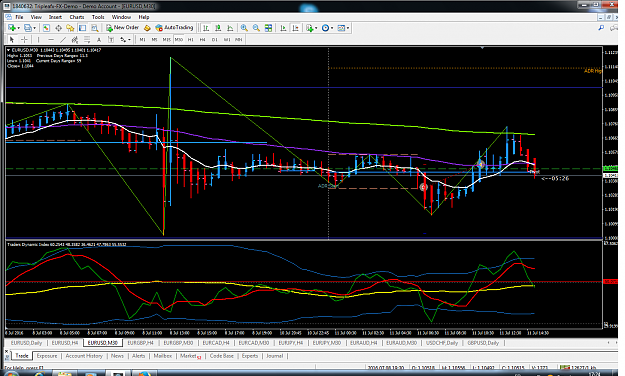Viewport: 625px width, 376px height.
Task: Switch to MN timeframe
Action: [x=238, y=39]
